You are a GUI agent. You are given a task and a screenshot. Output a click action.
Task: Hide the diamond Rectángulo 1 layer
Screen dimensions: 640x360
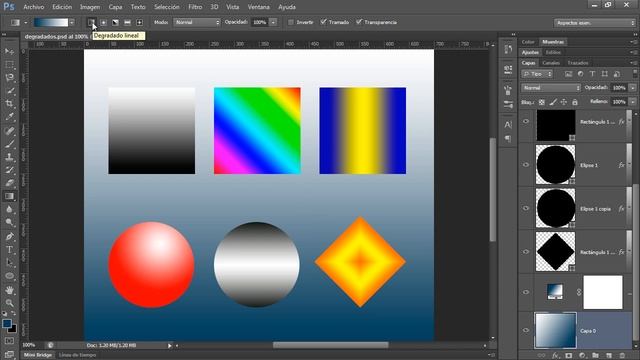pyautogui.click(x=526, y=252)
